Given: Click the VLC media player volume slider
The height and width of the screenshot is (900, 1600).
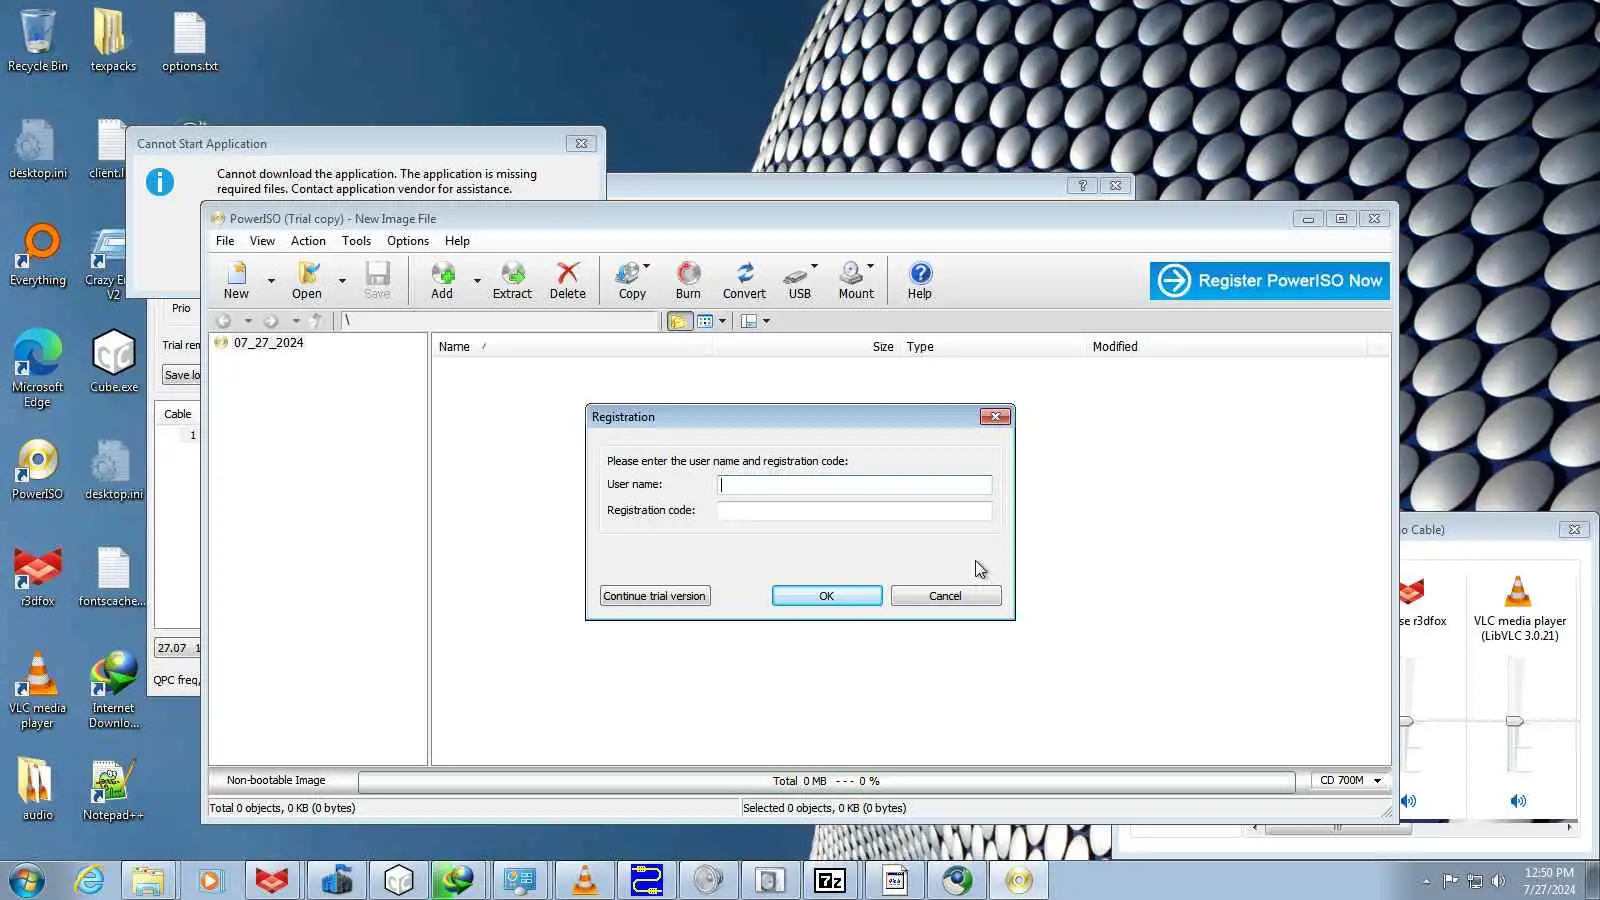Looking at the screenshot, I should [1515, 721].
